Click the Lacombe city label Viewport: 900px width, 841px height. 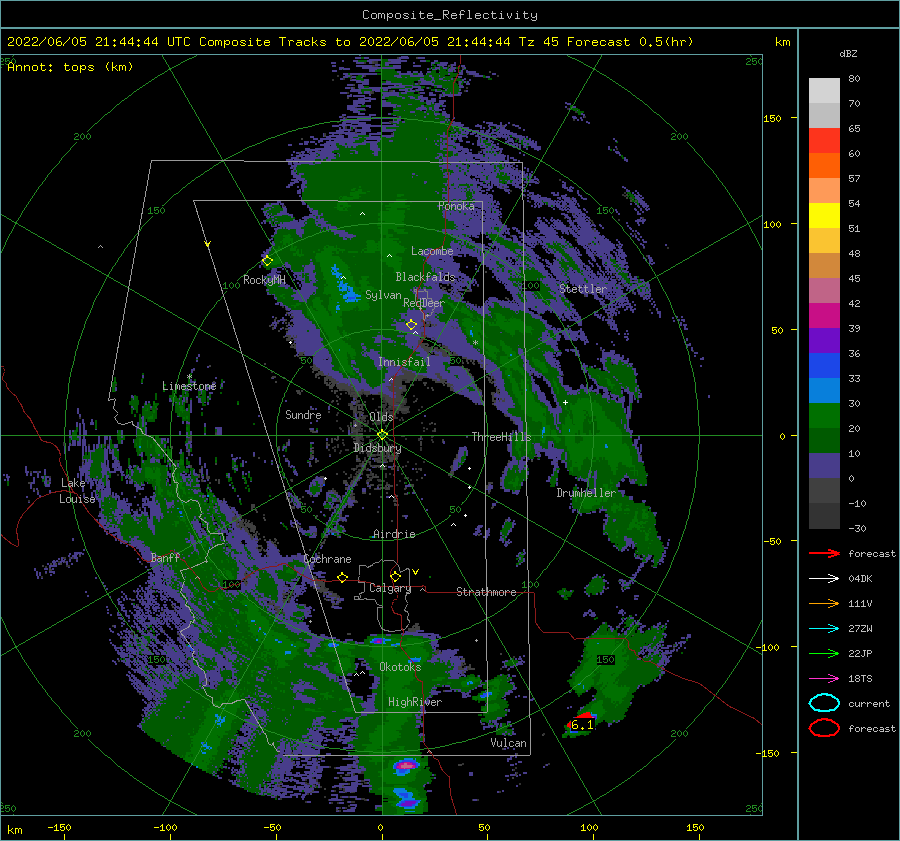432,251
